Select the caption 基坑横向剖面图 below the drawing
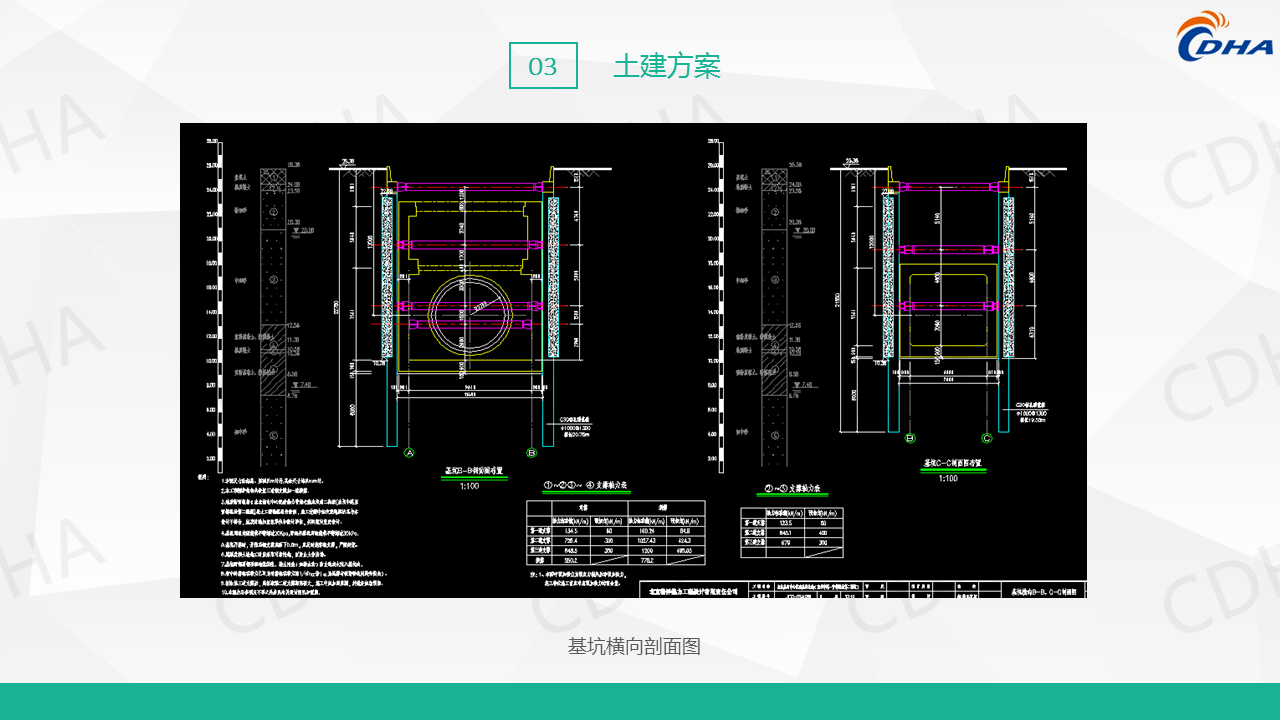Viewport: 1280px width, 720px height. point(634,646)
